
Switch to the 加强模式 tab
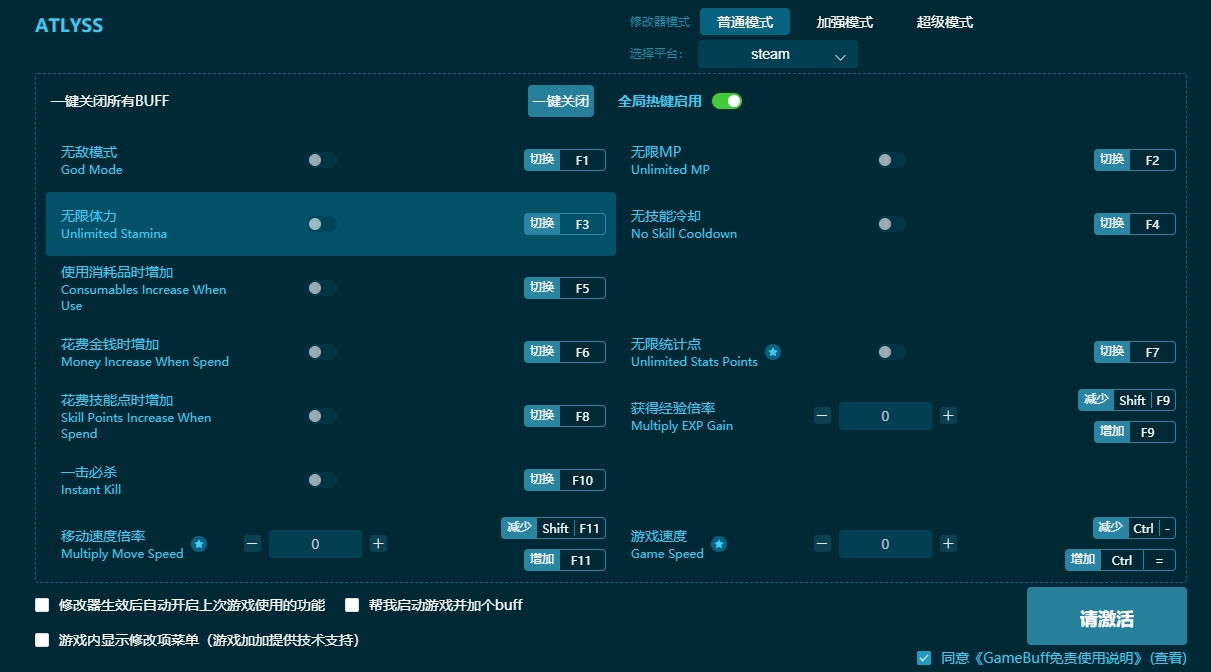(x=844, y=21)
